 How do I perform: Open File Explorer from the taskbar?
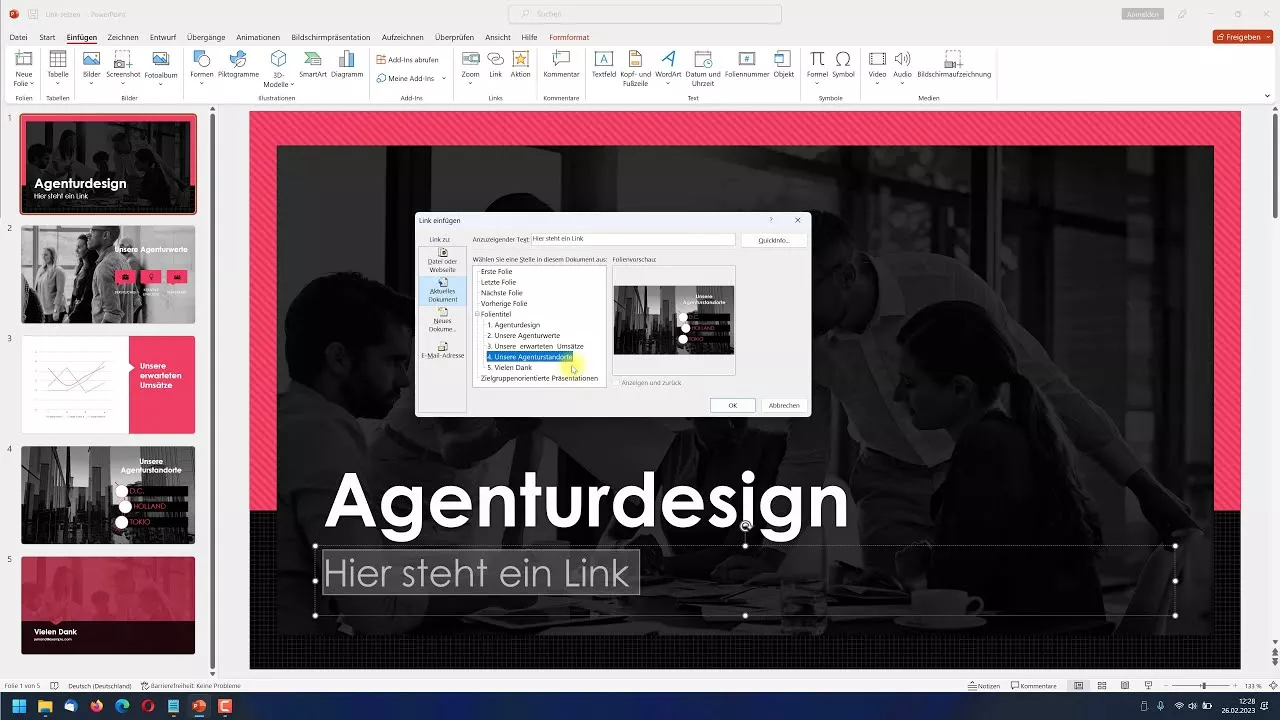[x=45, y=706]
